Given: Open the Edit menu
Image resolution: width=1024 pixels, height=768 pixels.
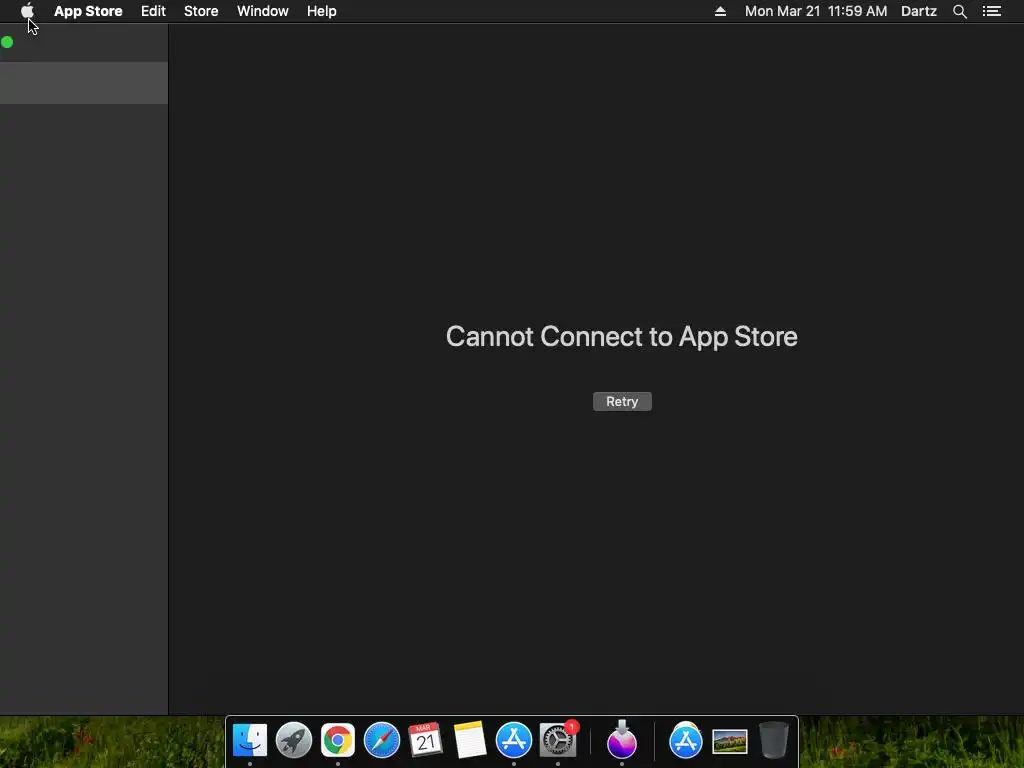Looking at the screenshot, I should pos(153,11).
